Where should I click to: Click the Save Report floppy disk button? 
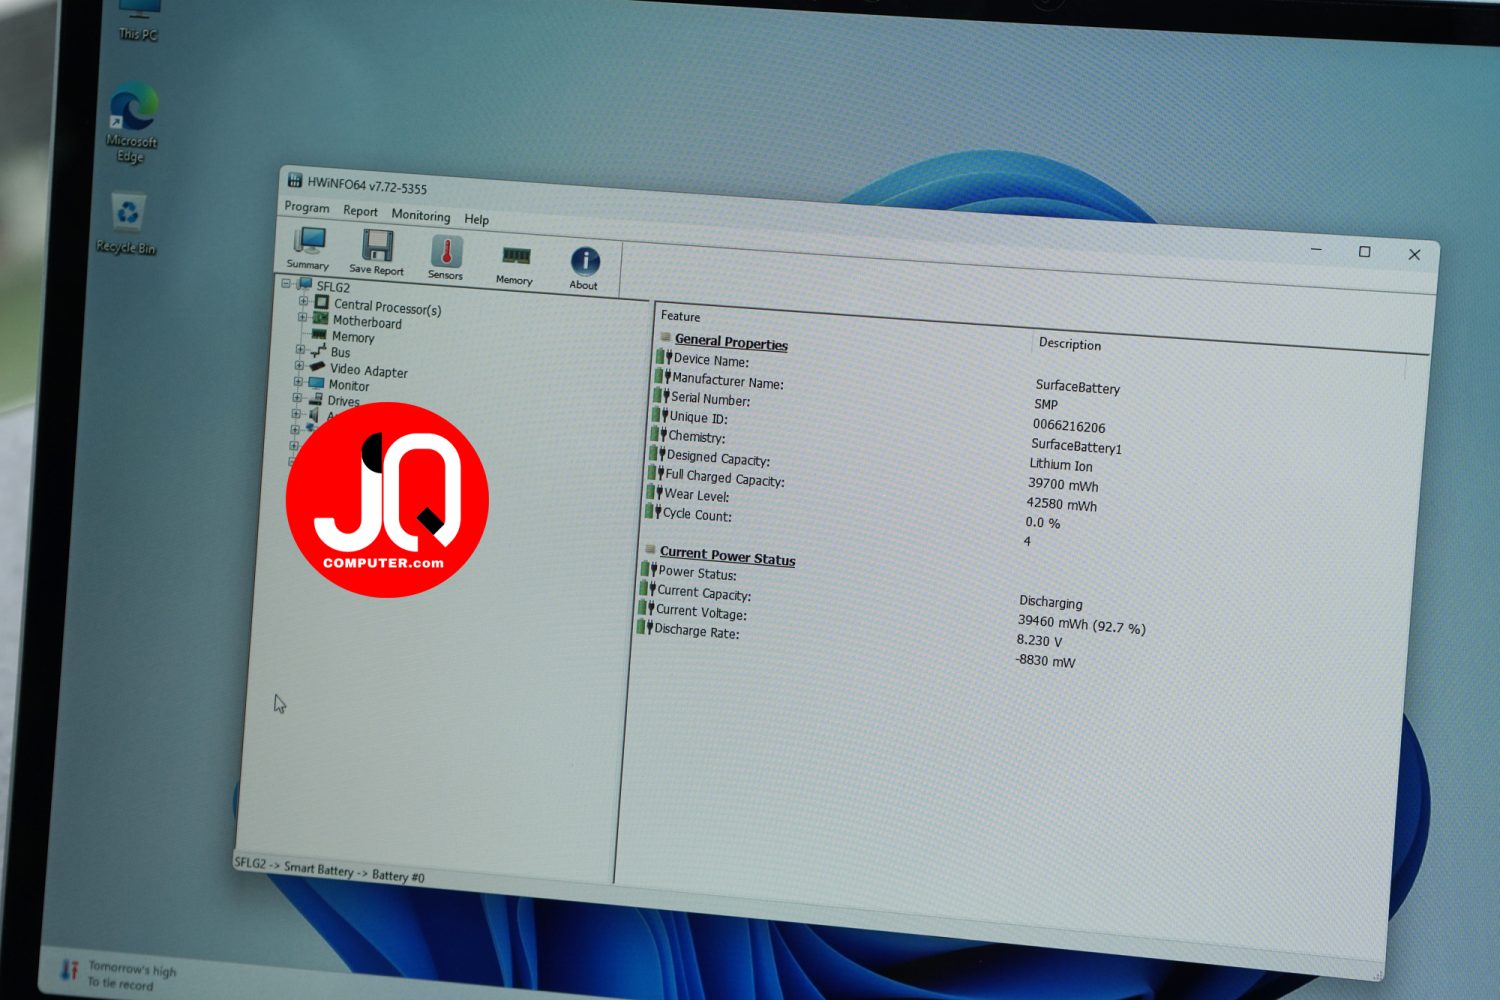tap(377, 252)
